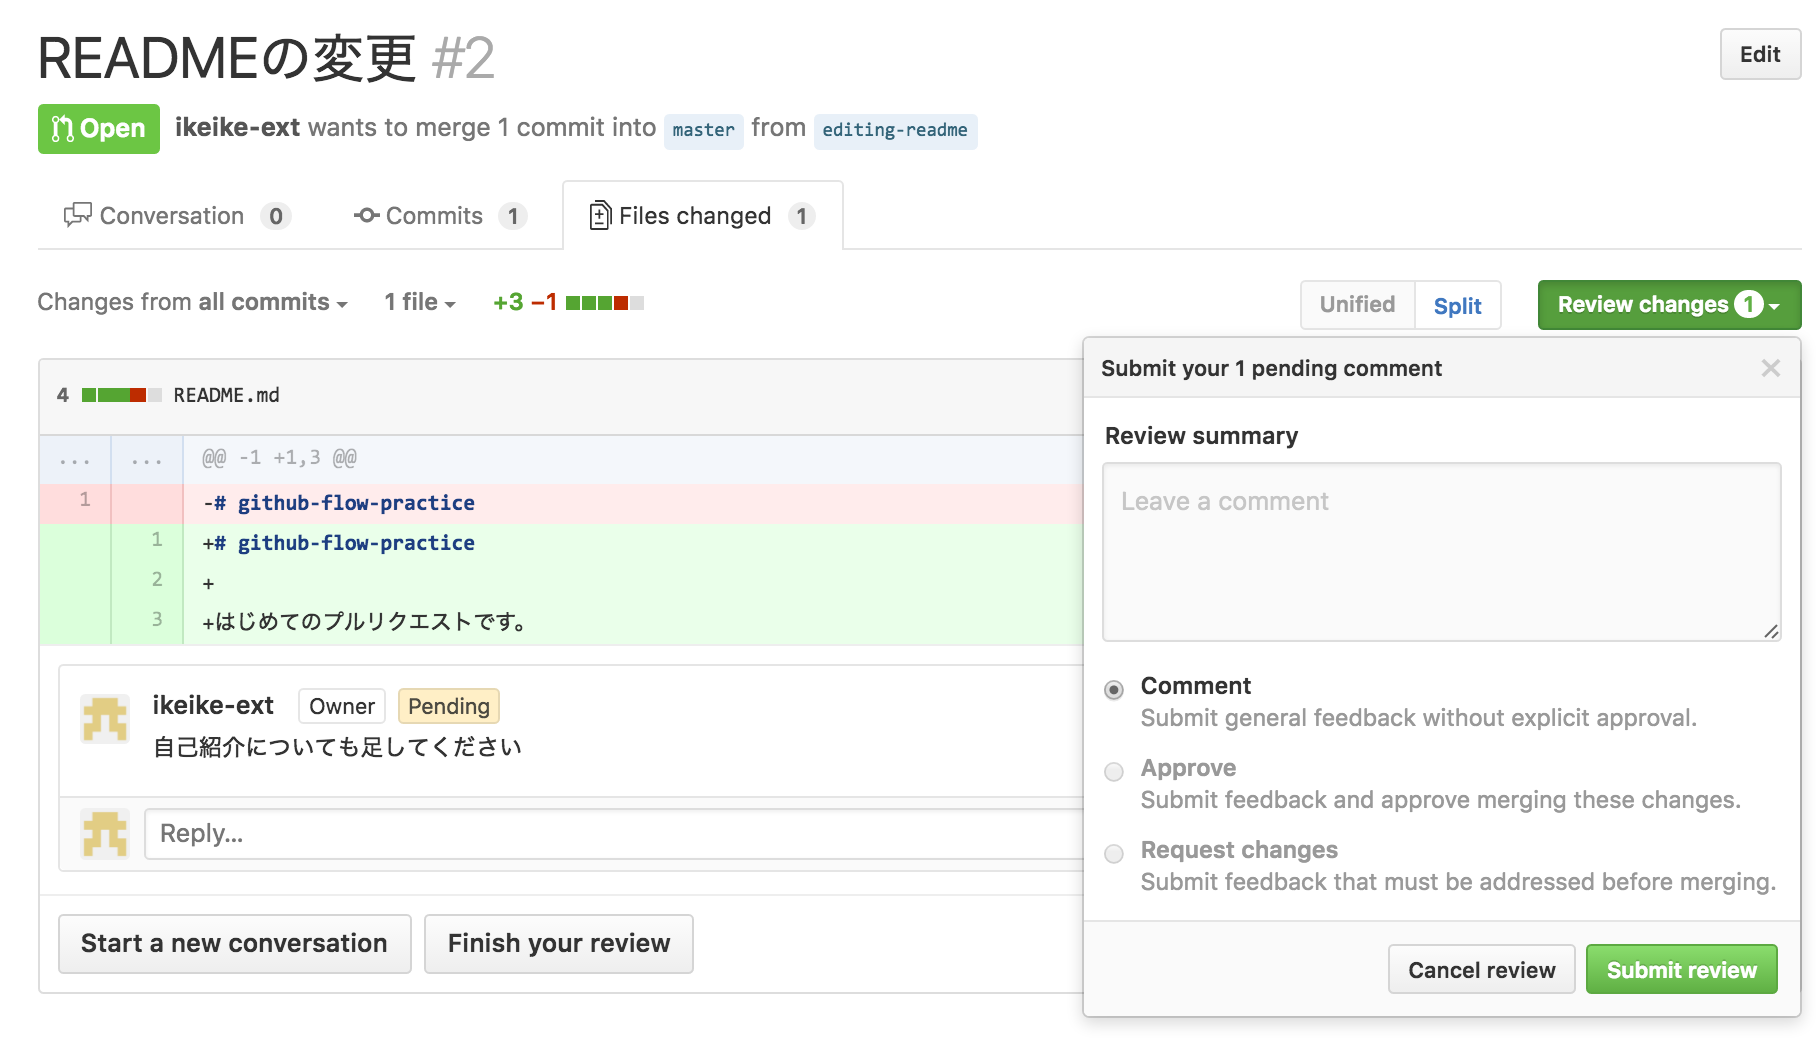Close the pending comment review popup

[1770, 368]
